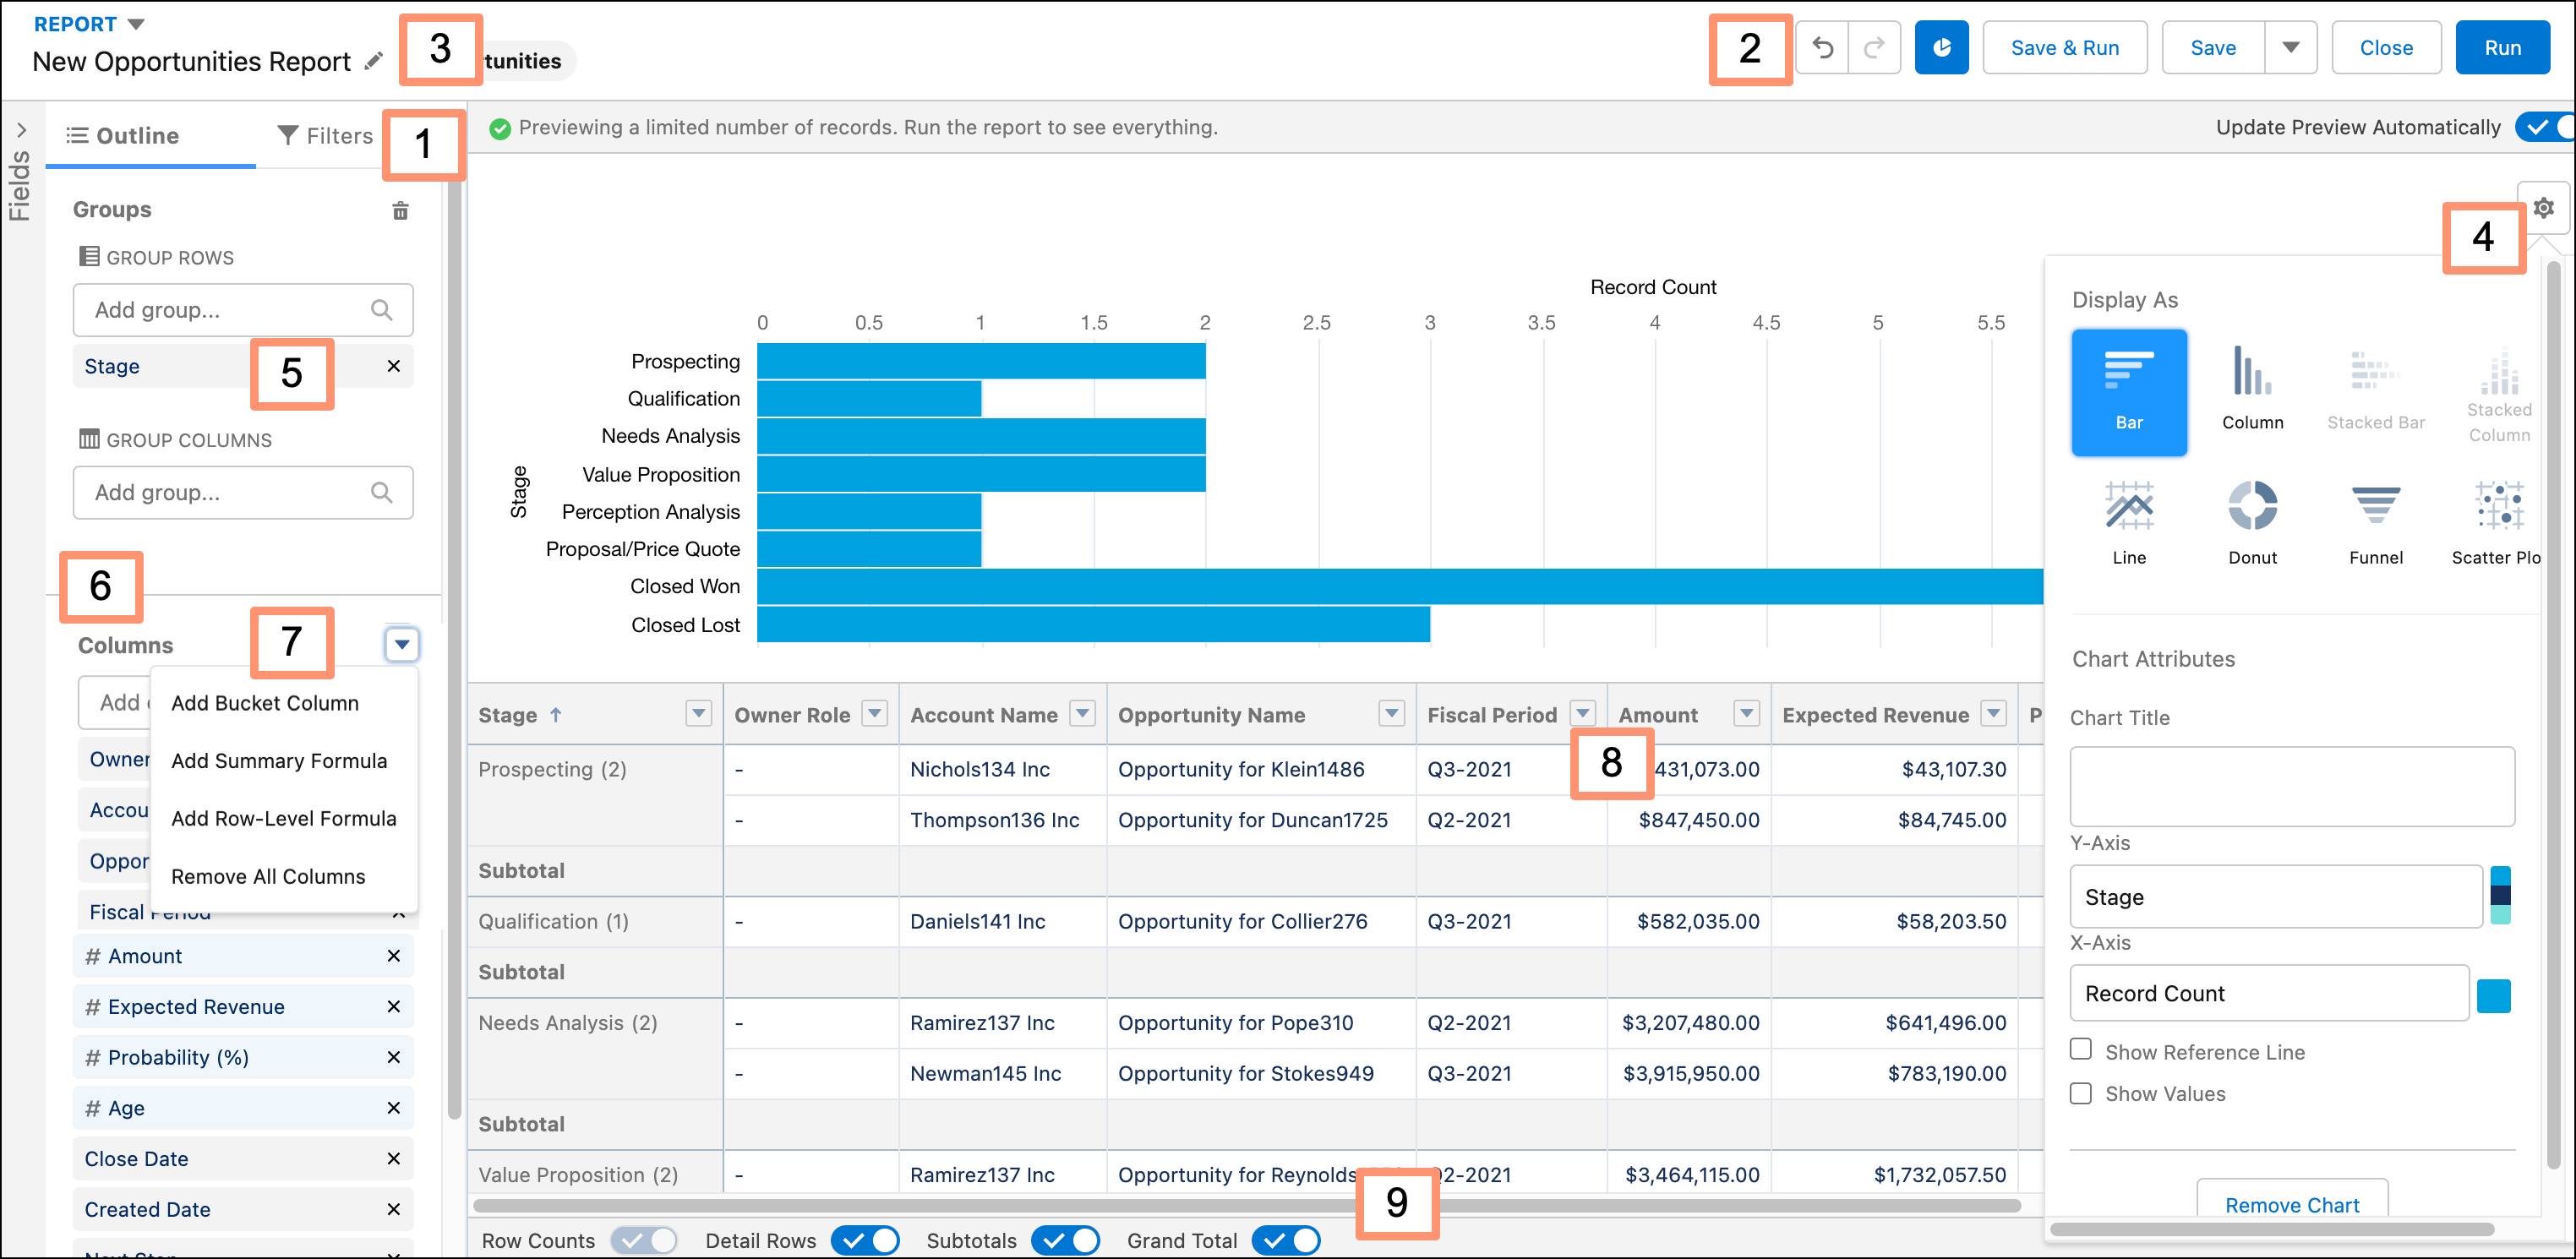Screen dimensions: 2576x1259
Task: Click the Outline tab
Action: click(x=123, y=134)
